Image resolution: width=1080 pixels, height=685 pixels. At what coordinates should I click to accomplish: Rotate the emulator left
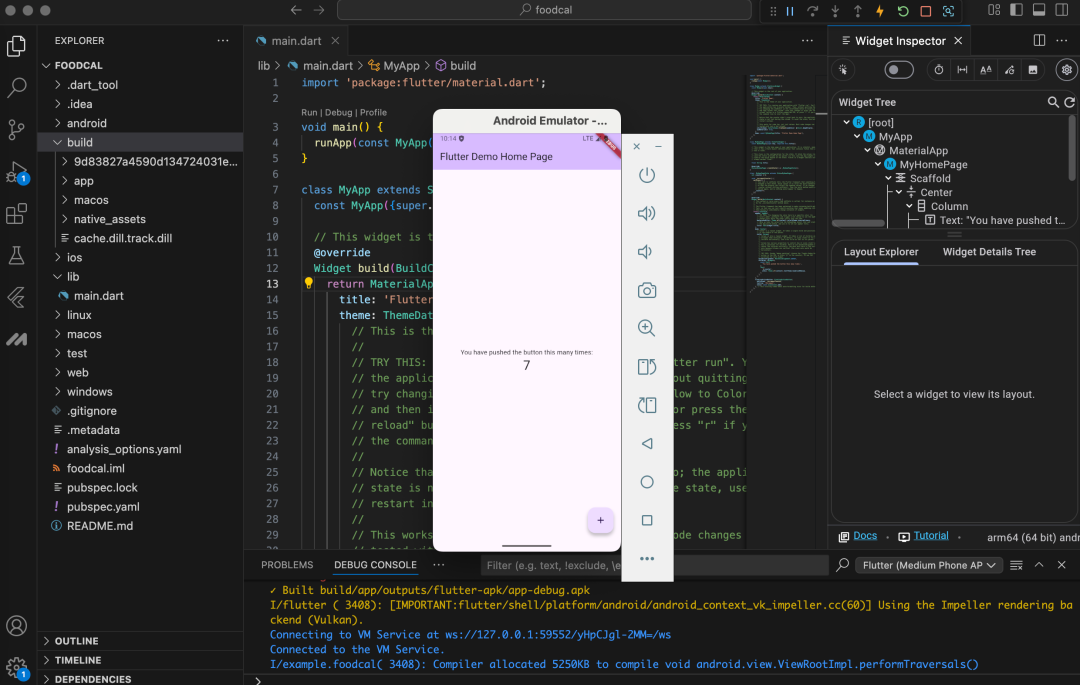click(x=647, y=367)
